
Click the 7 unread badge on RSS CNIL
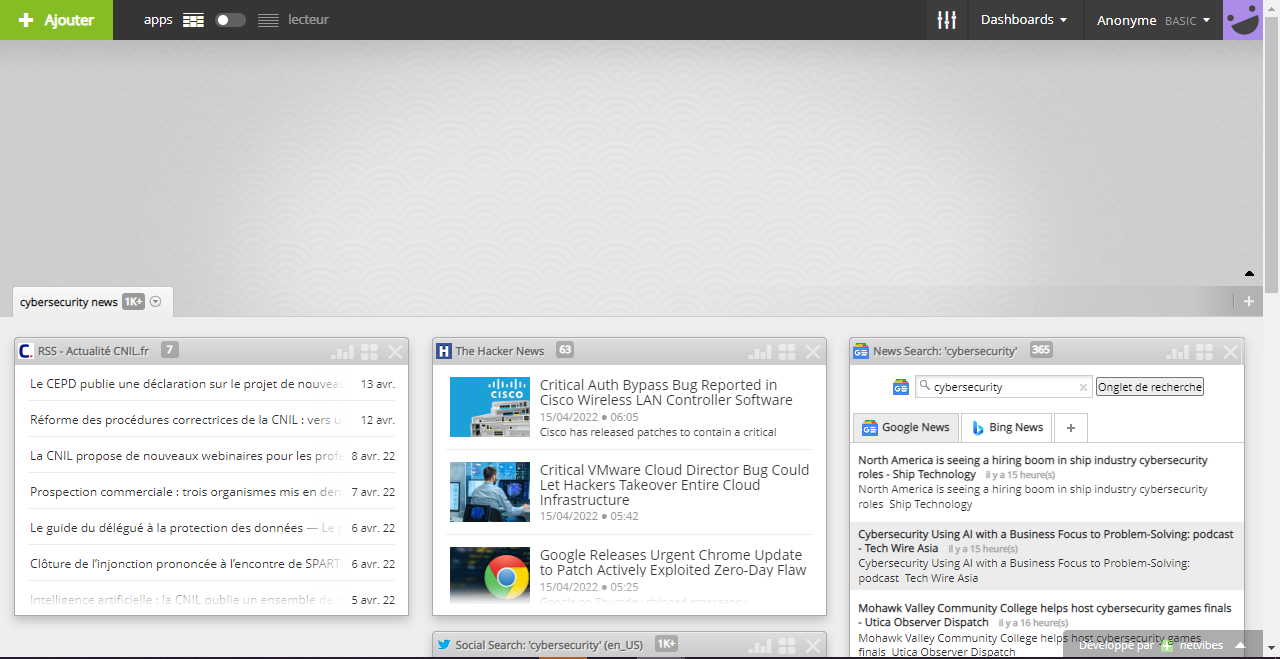[x=170, y=350]
